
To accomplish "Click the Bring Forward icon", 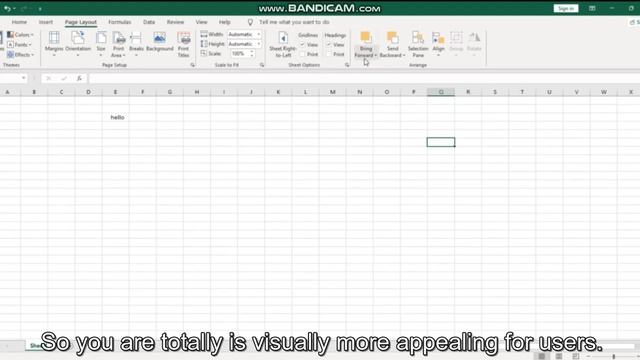I will click(x=366, y=38).
